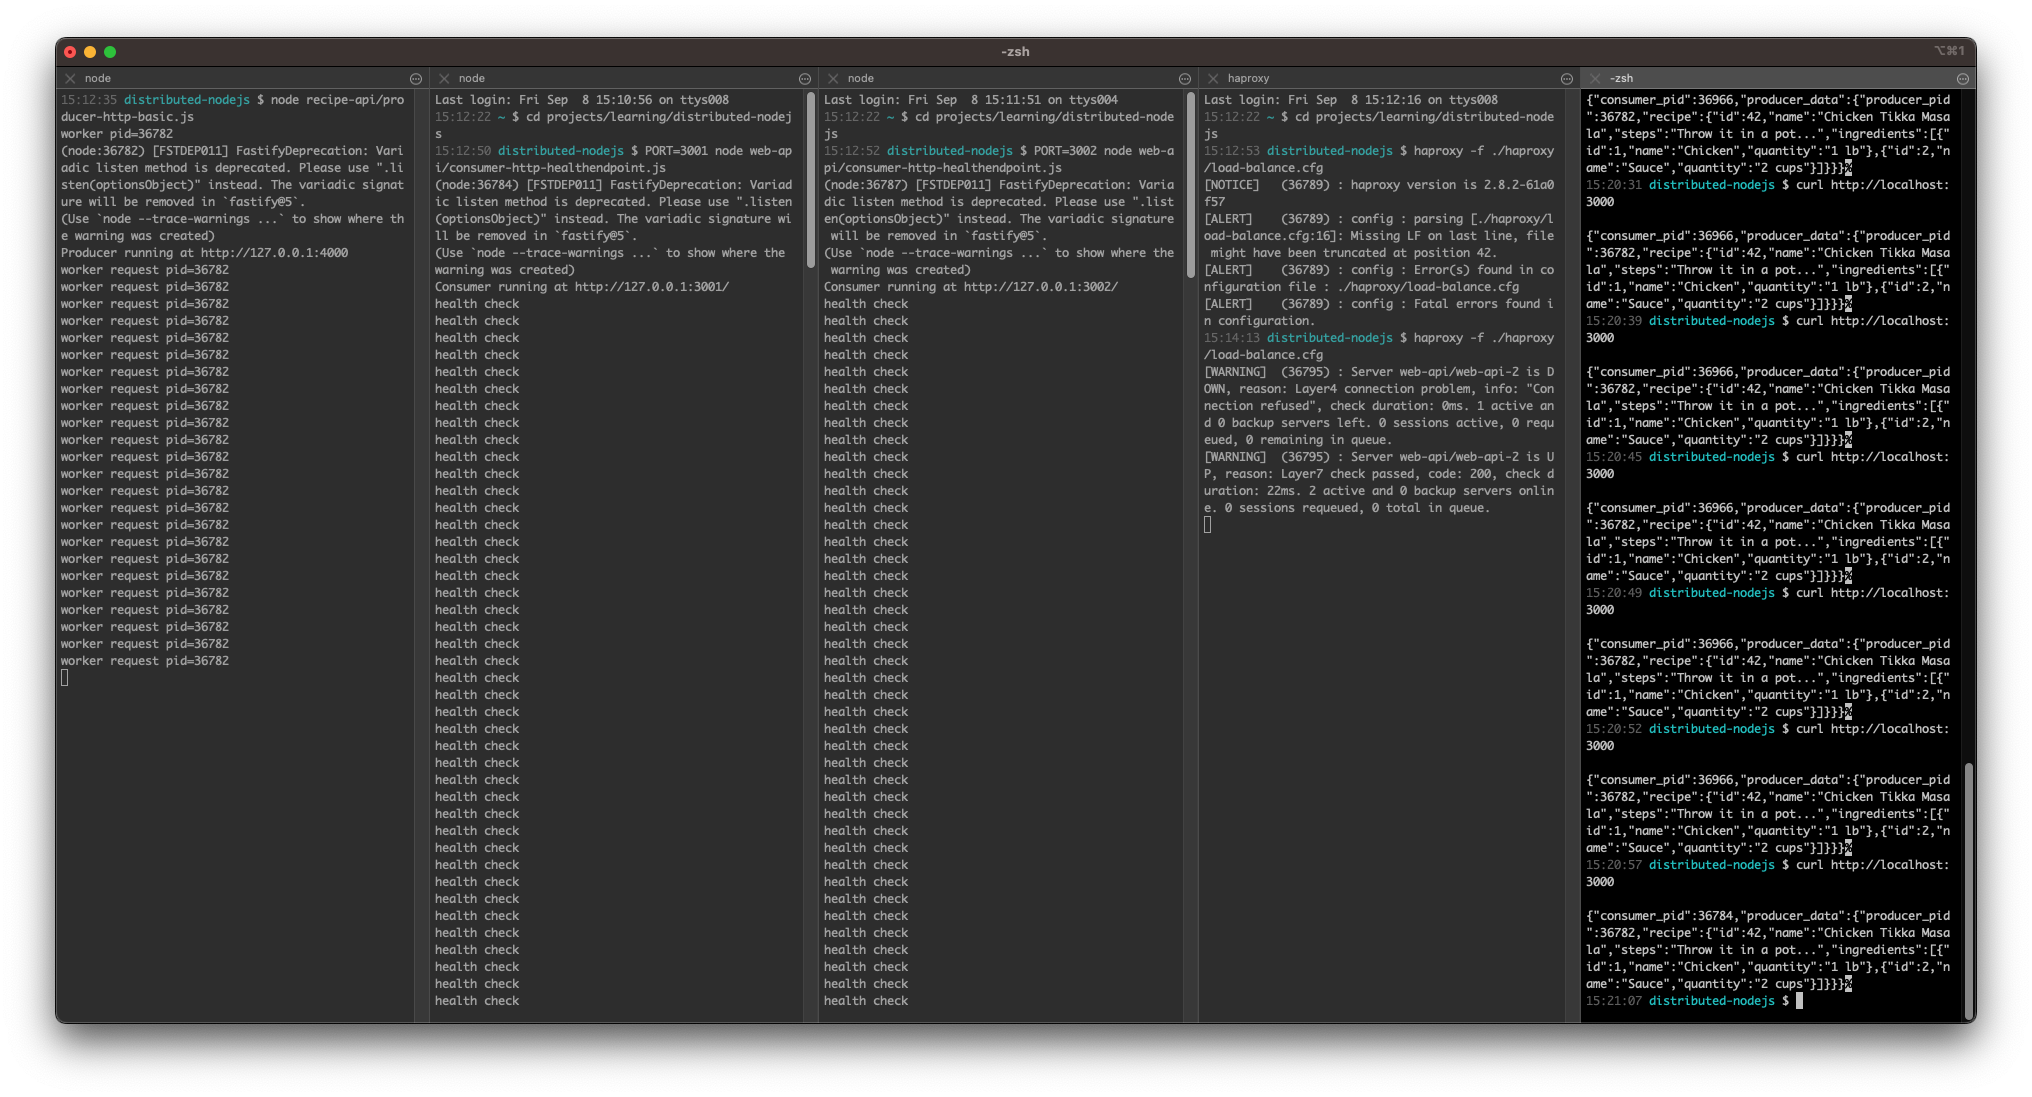Click the hollow cursor in haproxy pane
The height and width of the screenshot is (1097, 2032).
click(x=1207, y=524)
